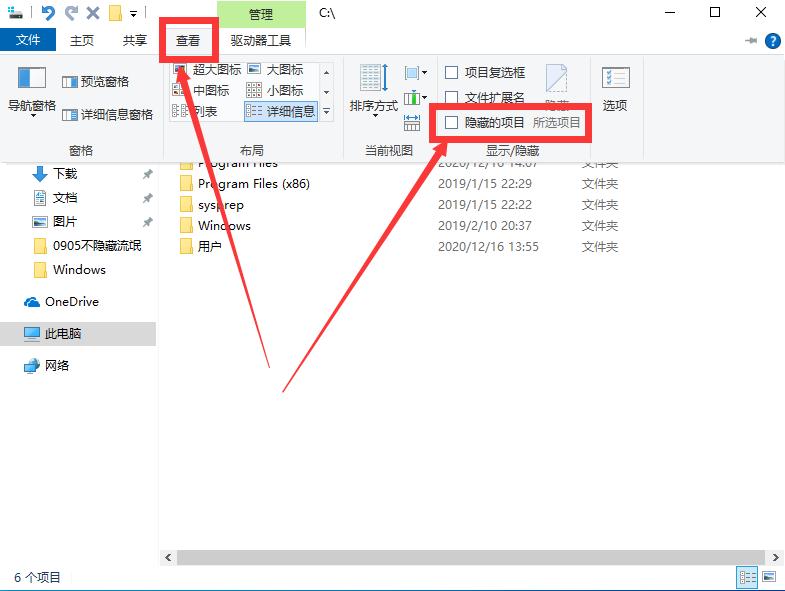Toggle the 预览窗格 pane
Image resolution: width=785 pixels, height=591 pixels.
click(96, 81)
